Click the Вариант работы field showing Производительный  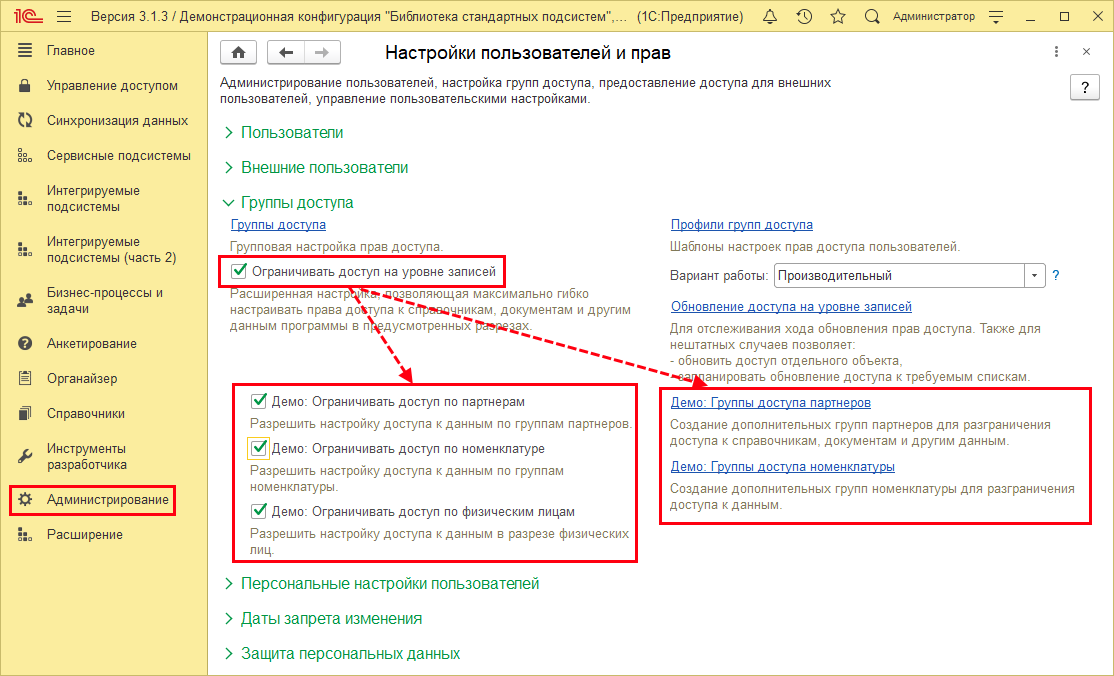899,275
